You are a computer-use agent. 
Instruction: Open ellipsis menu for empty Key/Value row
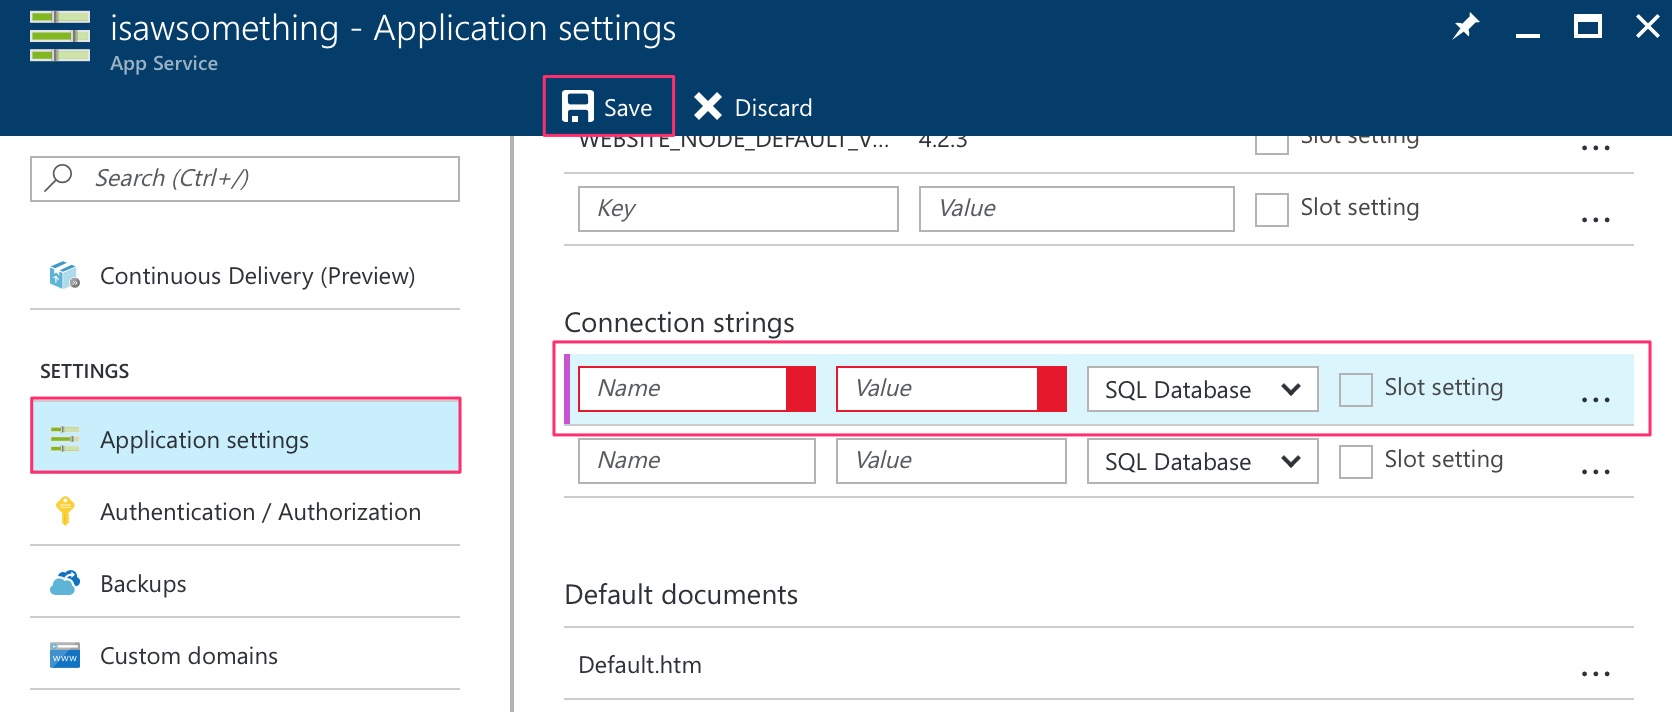coord(1596,219)
